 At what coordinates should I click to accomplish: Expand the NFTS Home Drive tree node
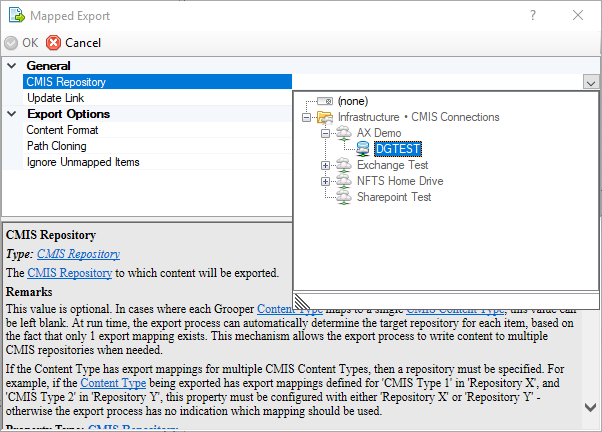coord(325,181)
